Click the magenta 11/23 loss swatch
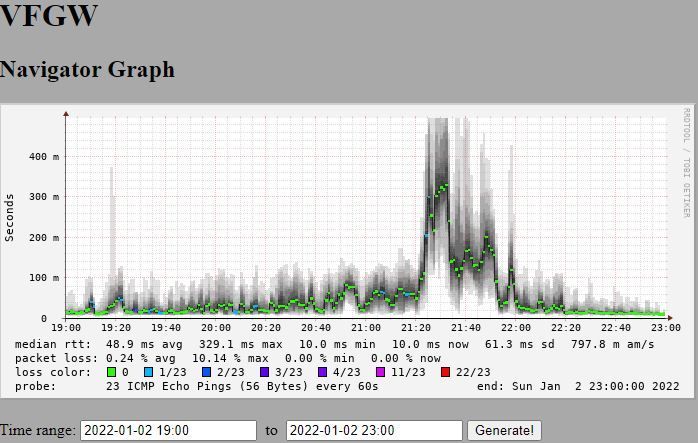Viewport: 698px width, 443px height. coord(380,372)
